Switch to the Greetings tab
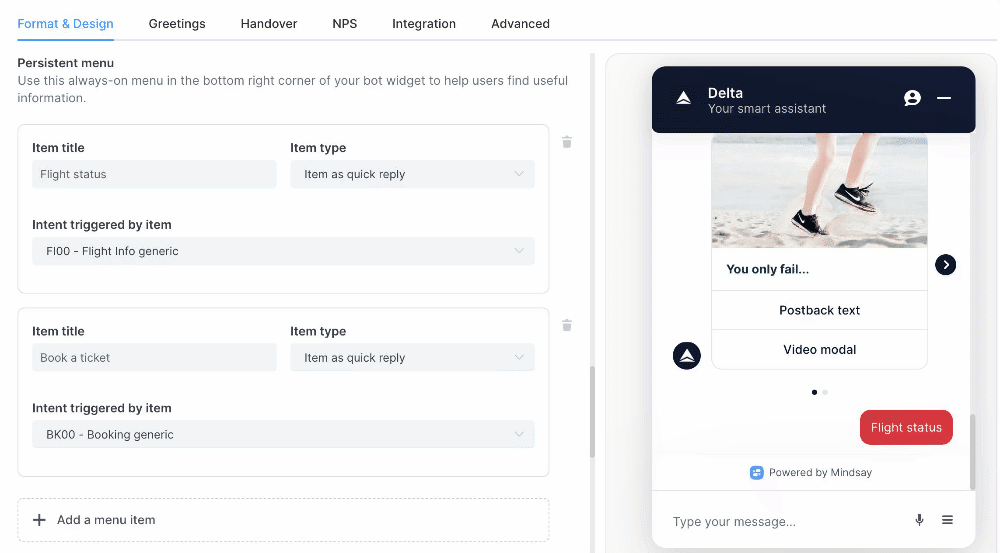Screen dimensions: 1000x553 pos(177,24)
